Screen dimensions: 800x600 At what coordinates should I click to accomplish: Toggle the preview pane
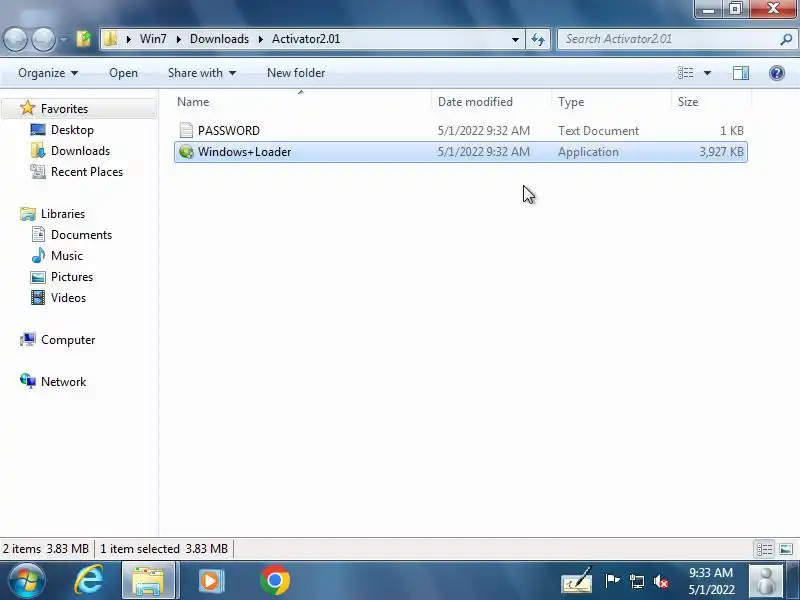(741, 73)
